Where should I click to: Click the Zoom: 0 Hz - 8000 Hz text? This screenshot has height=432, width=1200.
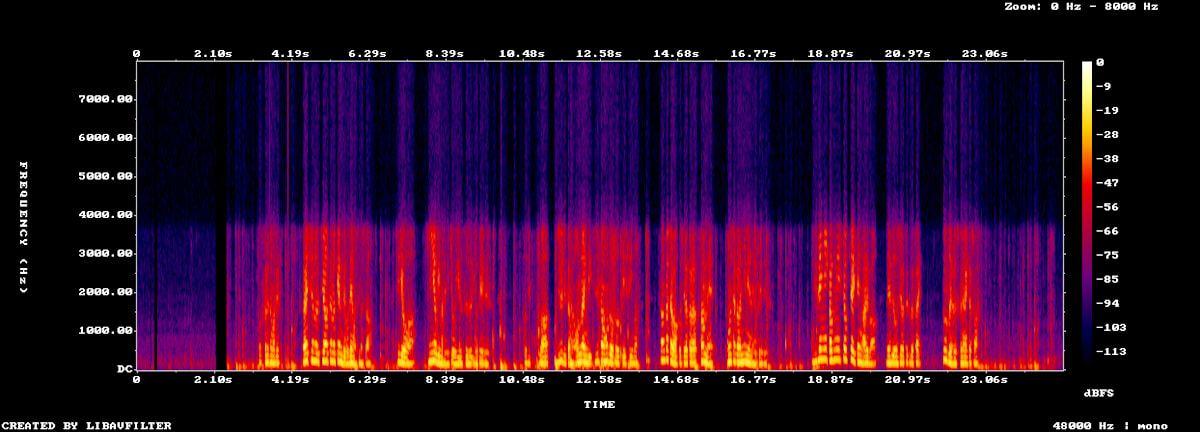(x=1081, y=7)
